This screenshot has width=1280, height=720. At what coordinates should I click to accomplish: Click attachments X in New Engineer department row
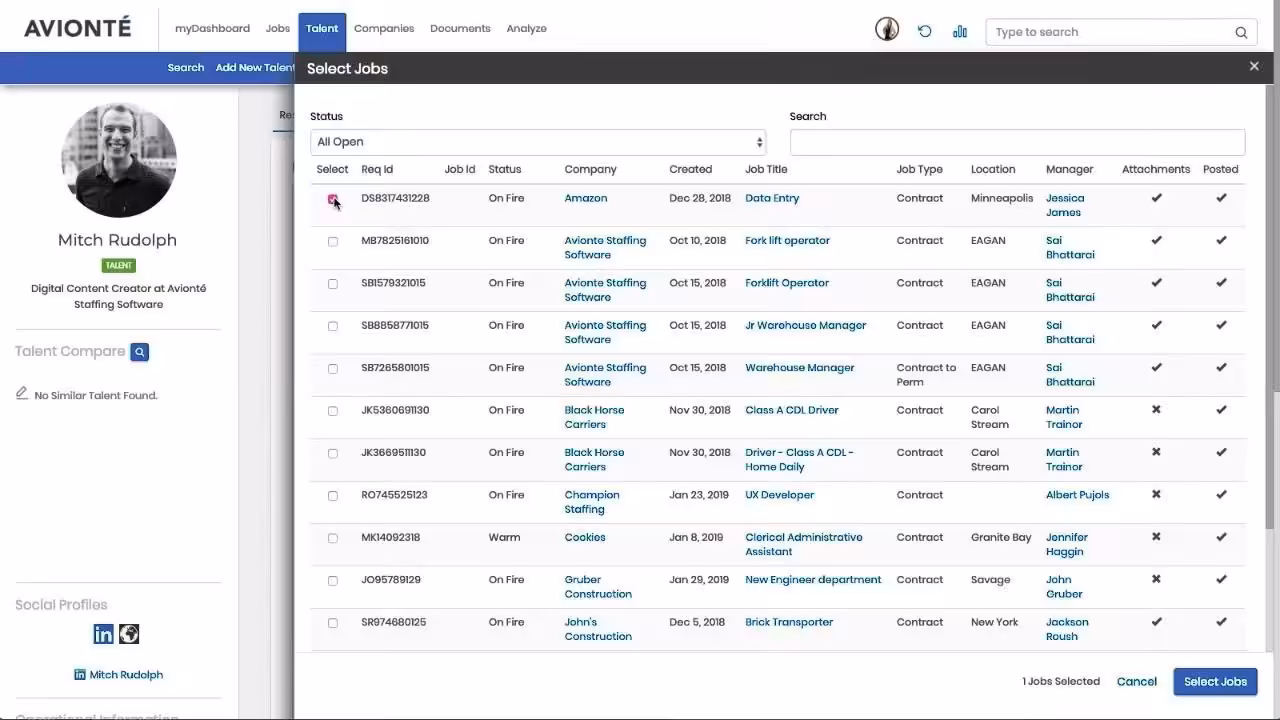click(1156, 580)
